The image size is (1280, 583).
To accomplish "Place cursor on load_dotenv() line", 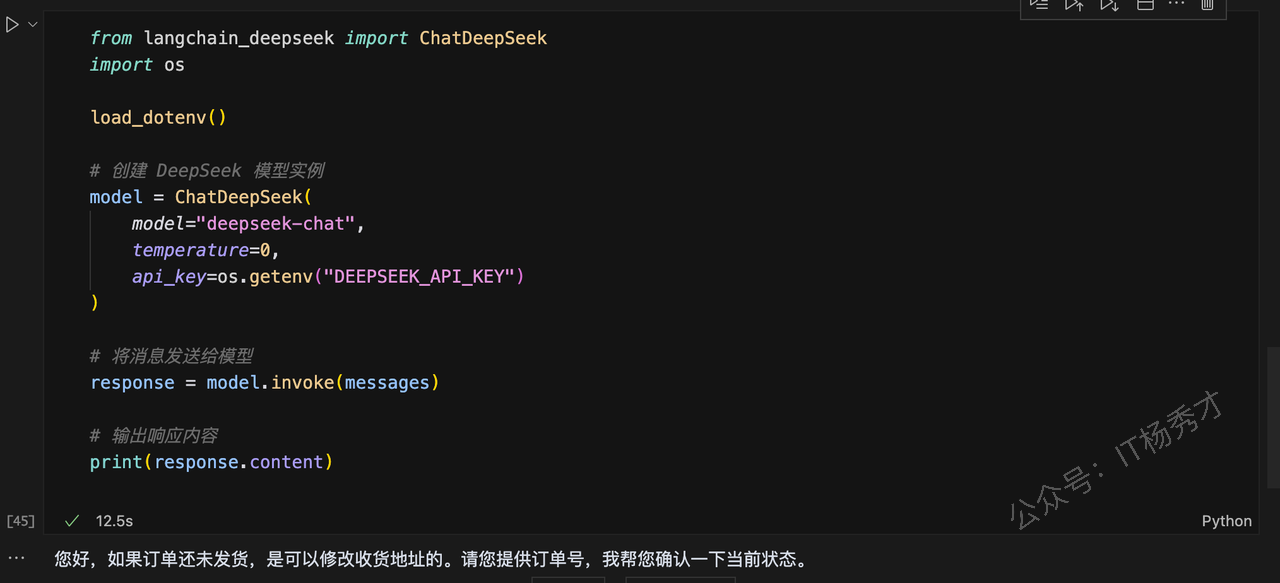I will pyautogui.click(x=158, y=117).
